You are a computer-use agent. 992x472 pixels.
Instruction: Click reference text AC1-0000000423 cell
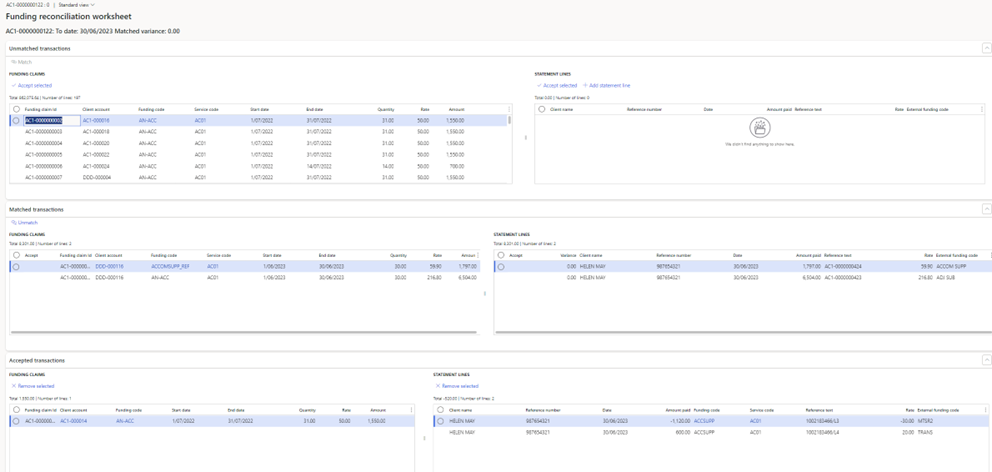coord(843,278)
